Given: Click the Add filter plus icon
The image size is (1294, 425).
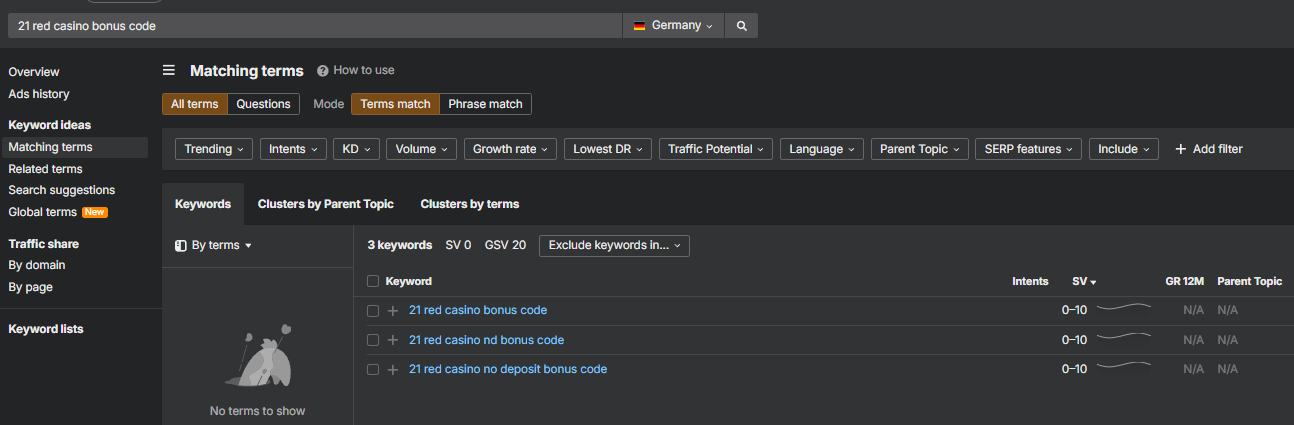Looking at the screenshot, I should click(x=1181, y=149).
